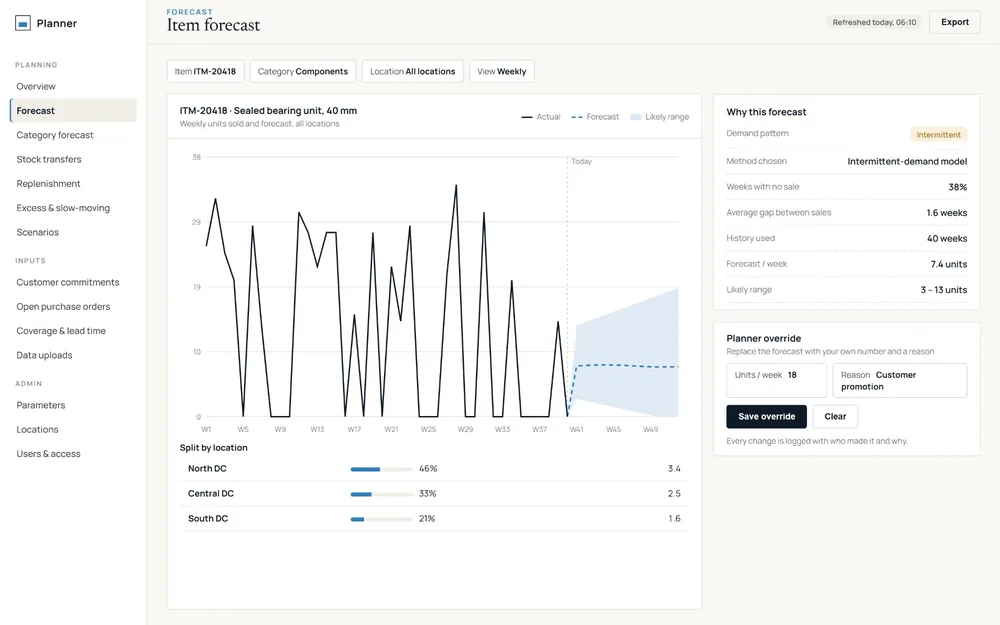
Task: Click the Actual legend entry
Action: [541, 117]
